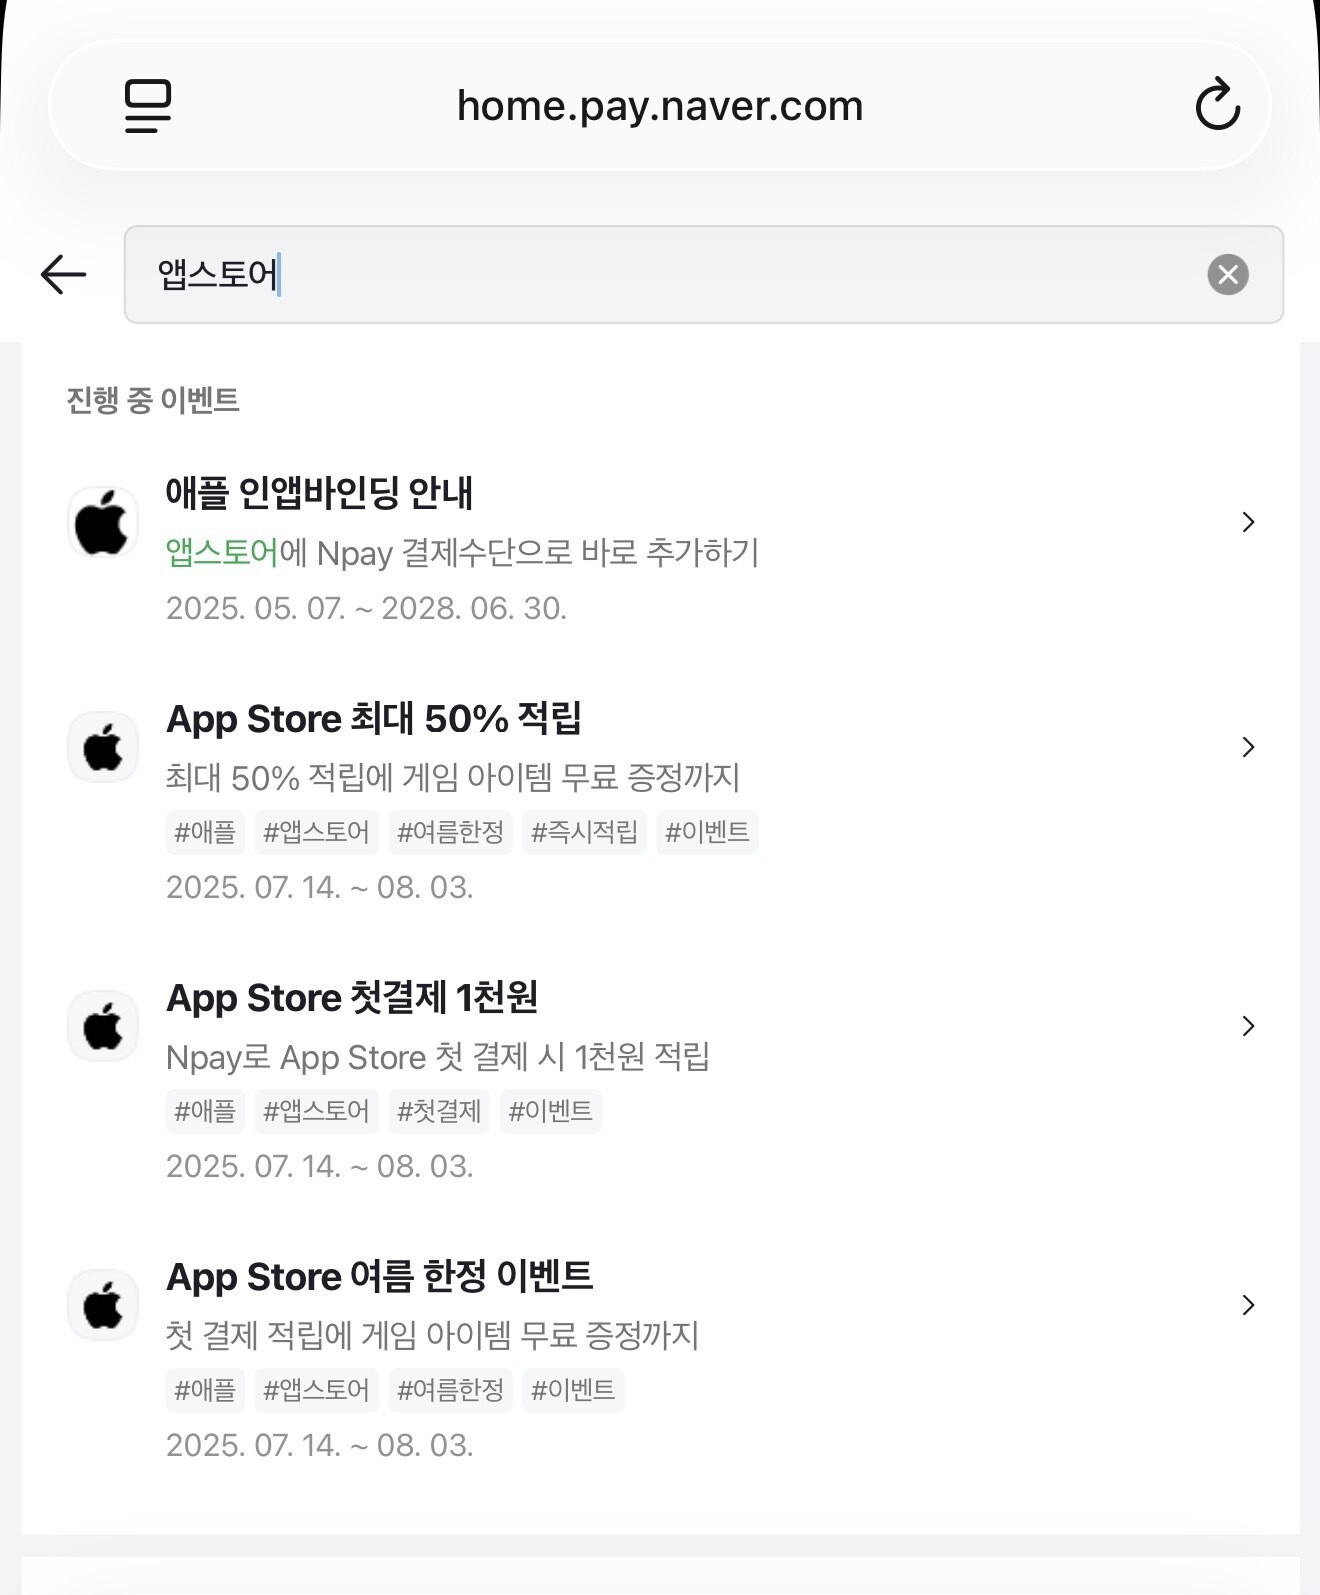The height and width of the screenshot is (1595, 1320).
Task: Tap Apple logo of App Store 여름 한정 이벤트
Action: [x=103, y=1305]
